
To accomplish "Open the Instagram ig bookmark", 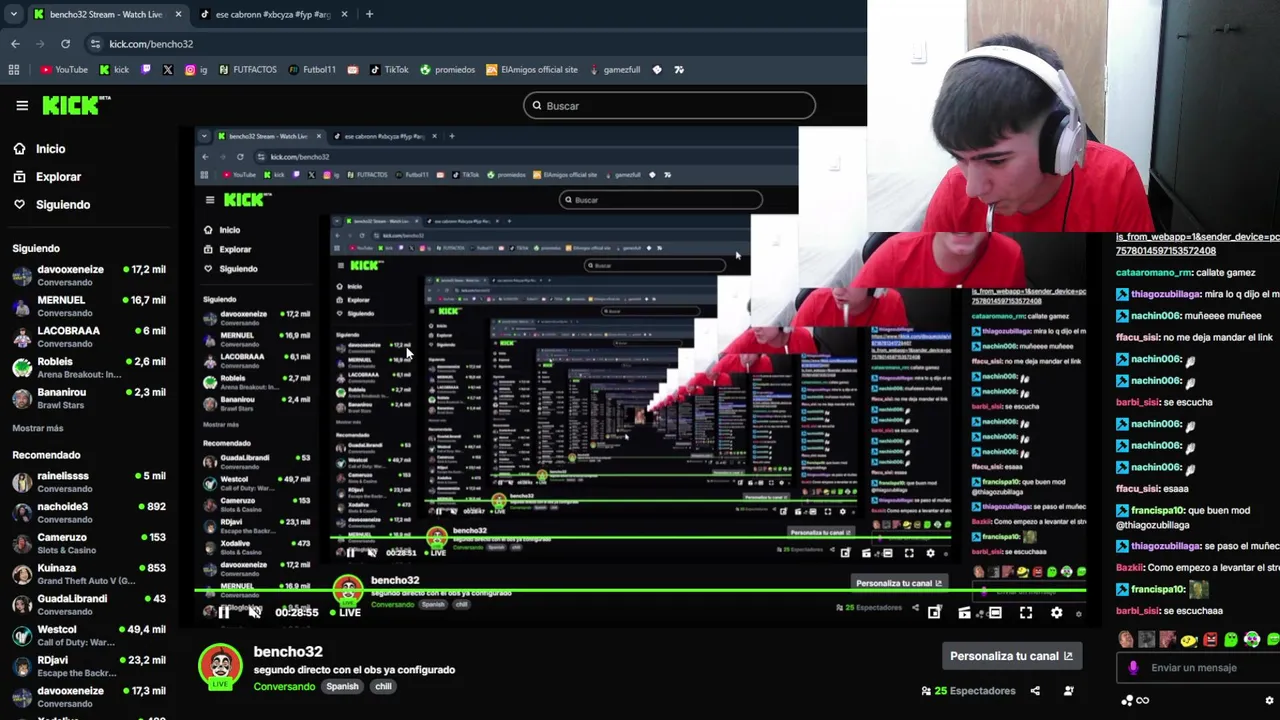I will click(196, 70).
